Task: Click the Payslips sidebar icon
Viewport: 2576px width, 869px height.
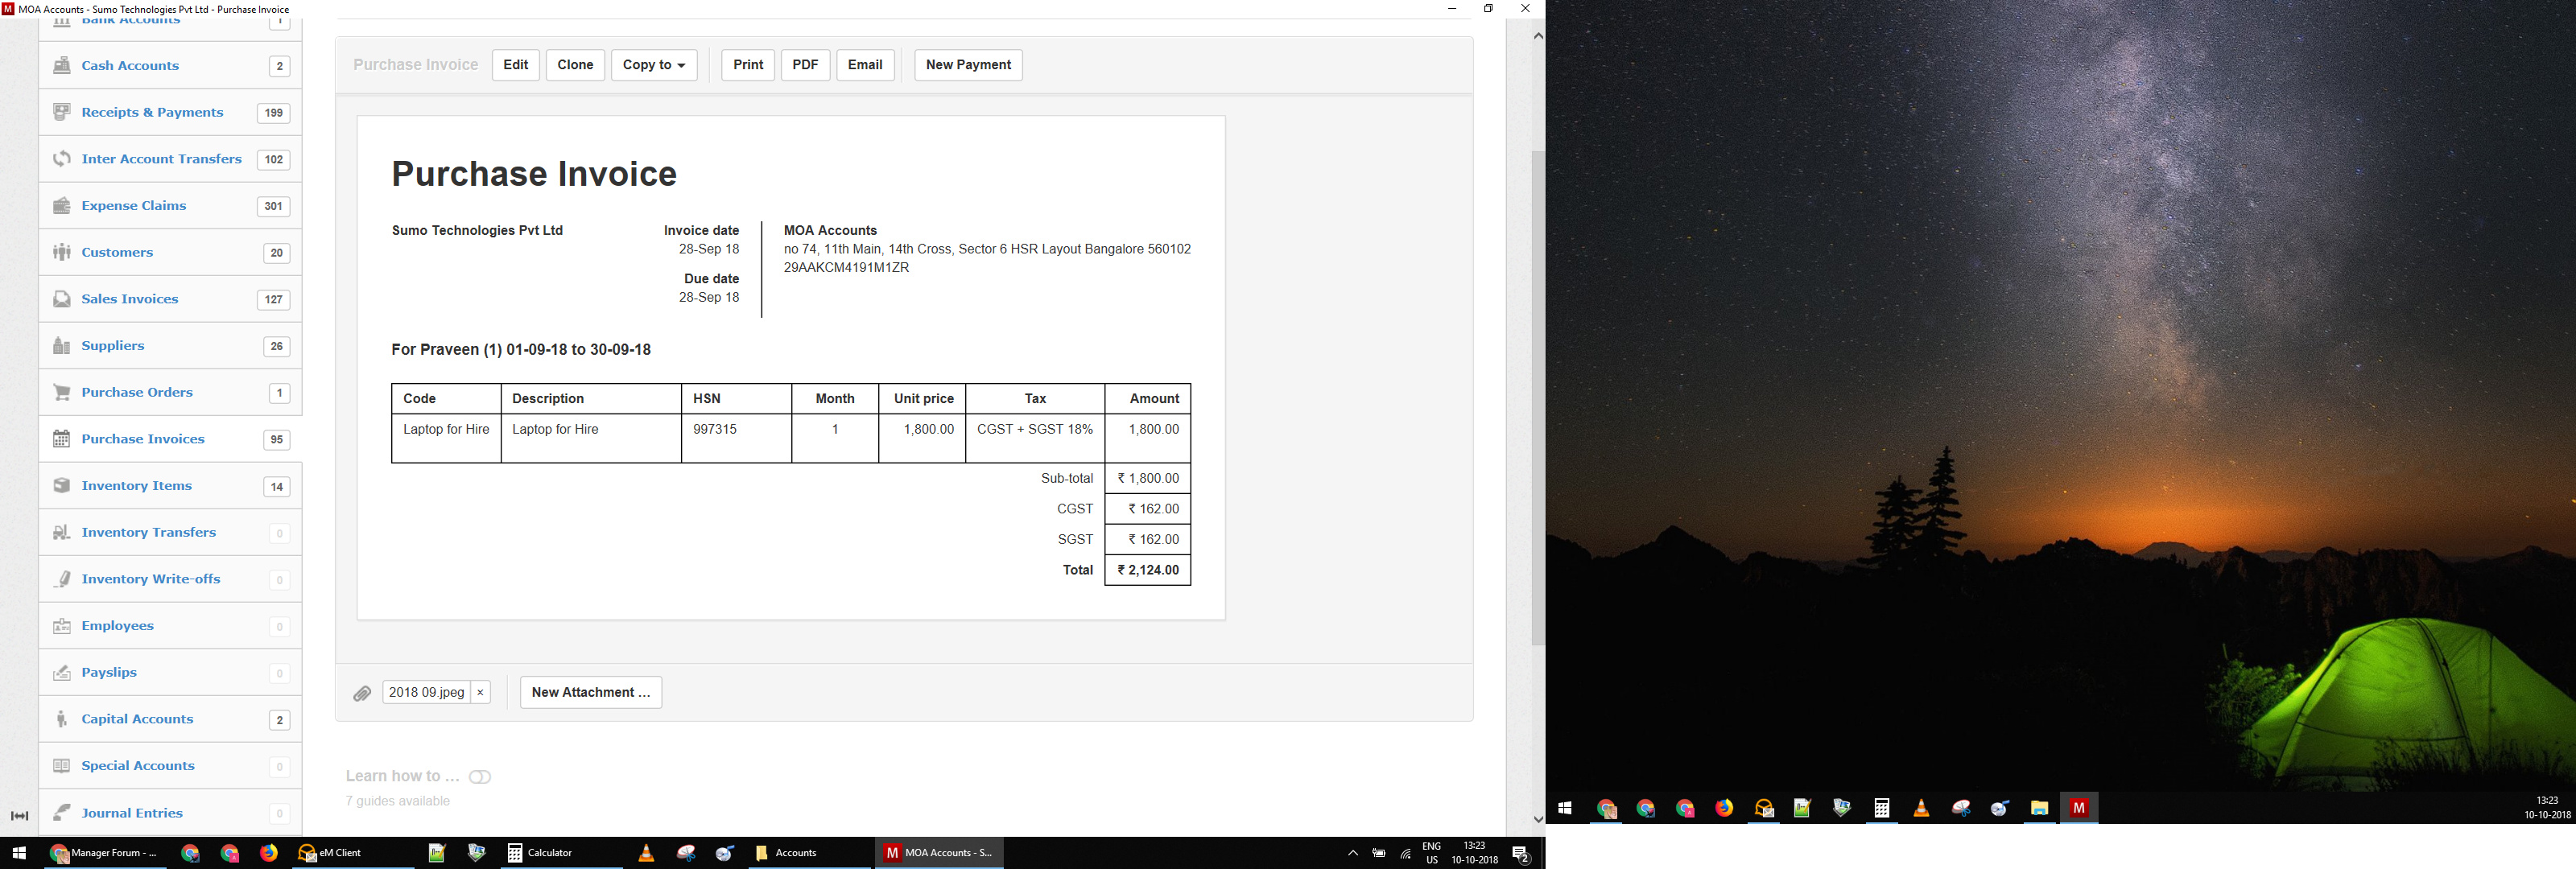Action: point(62,673)
